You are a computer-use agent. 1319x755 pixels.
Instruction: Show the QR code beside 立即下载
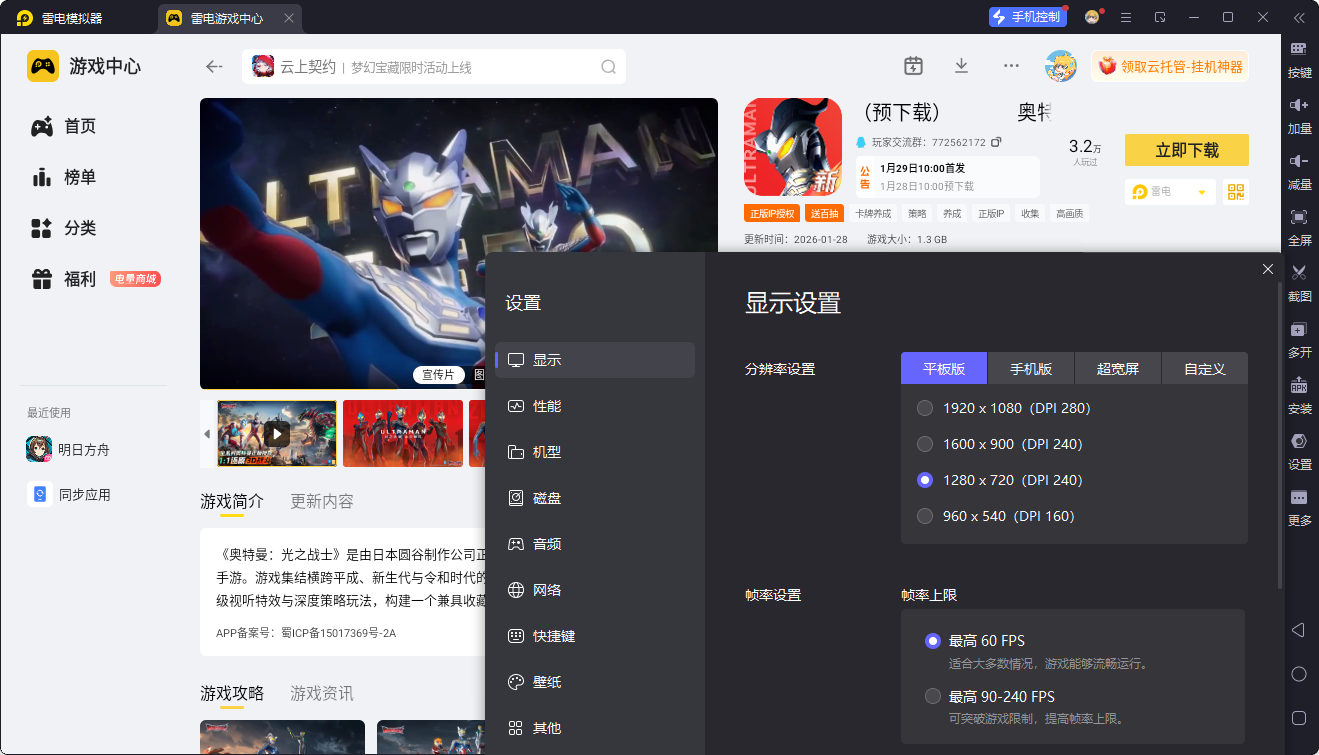pos(1236,192)
